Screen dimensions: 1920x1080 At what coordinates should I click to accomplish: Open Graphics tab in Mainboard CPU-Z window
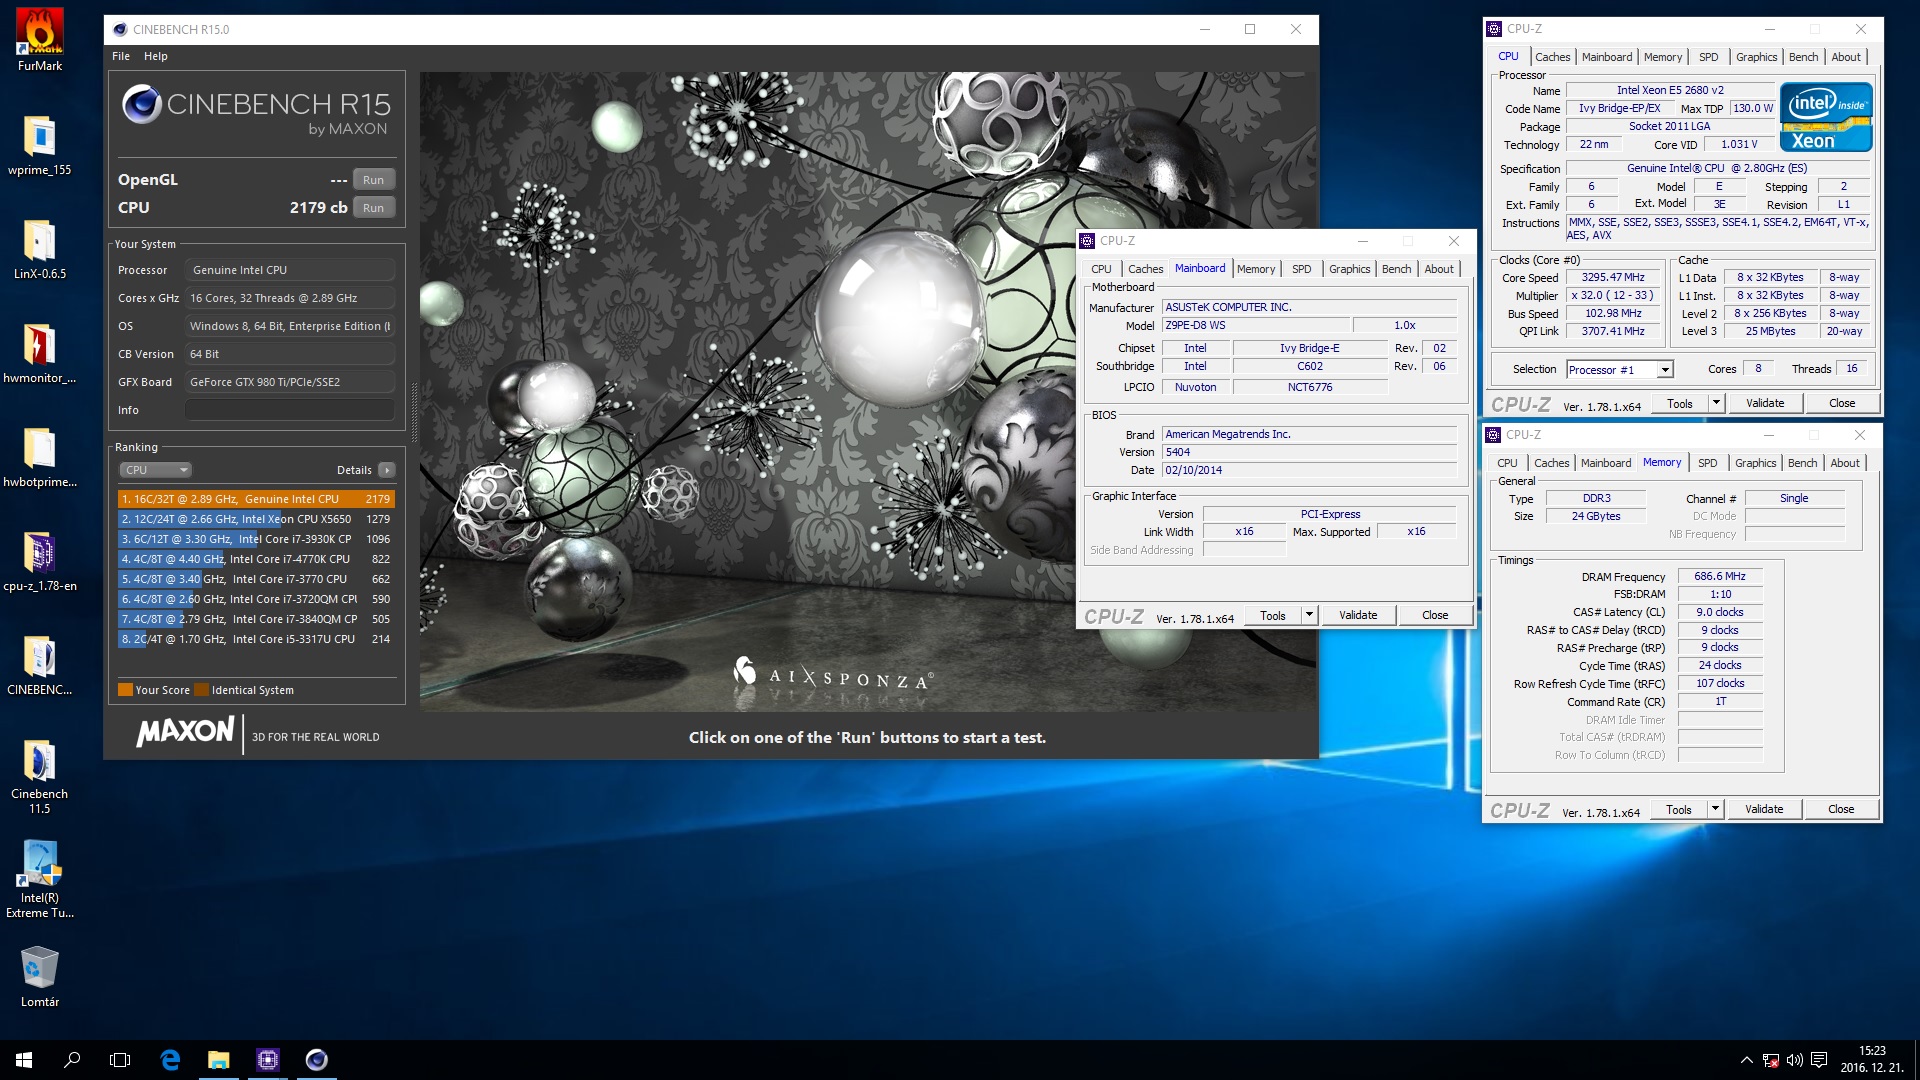pyautogui.click(x=1349, y=269)
